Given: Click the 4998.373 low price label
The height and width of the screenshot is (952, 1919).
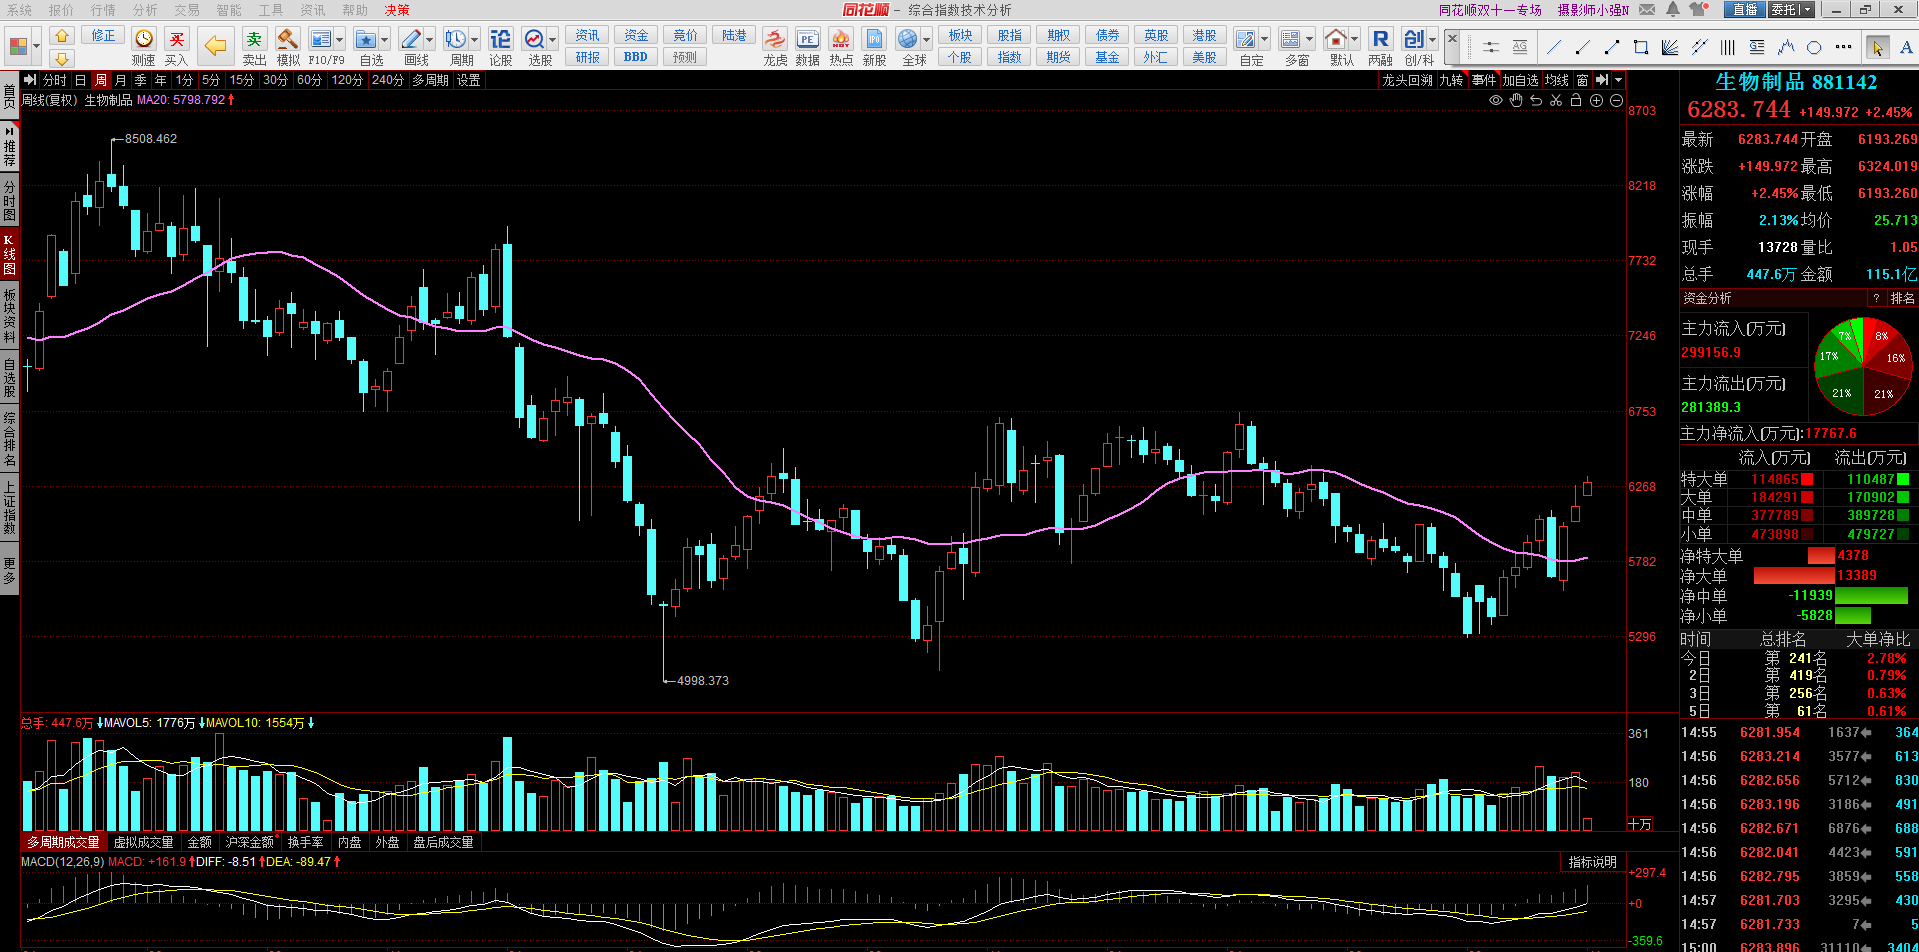Looking at the screenshot, I should point(703,681).
